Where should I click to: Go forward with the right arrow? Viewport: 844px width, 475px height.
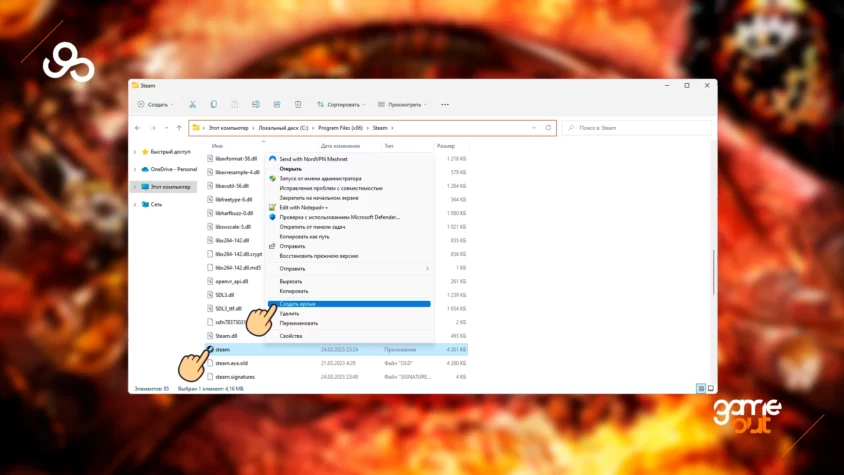tap(153, 128)
